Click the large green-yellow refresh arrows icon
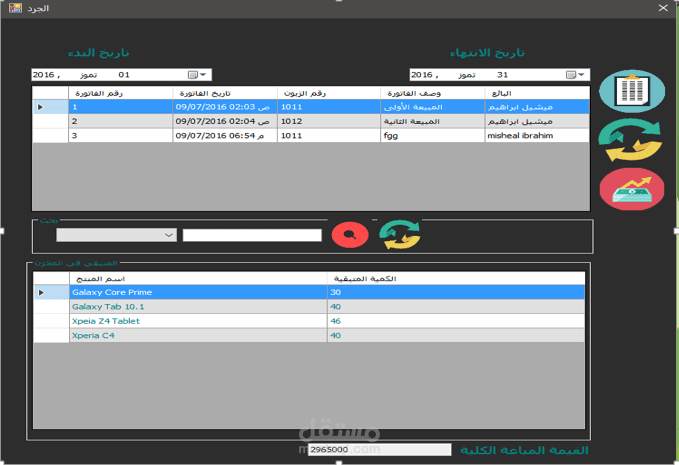This screenshot has height=465, width=679. [x=630, y=140]
